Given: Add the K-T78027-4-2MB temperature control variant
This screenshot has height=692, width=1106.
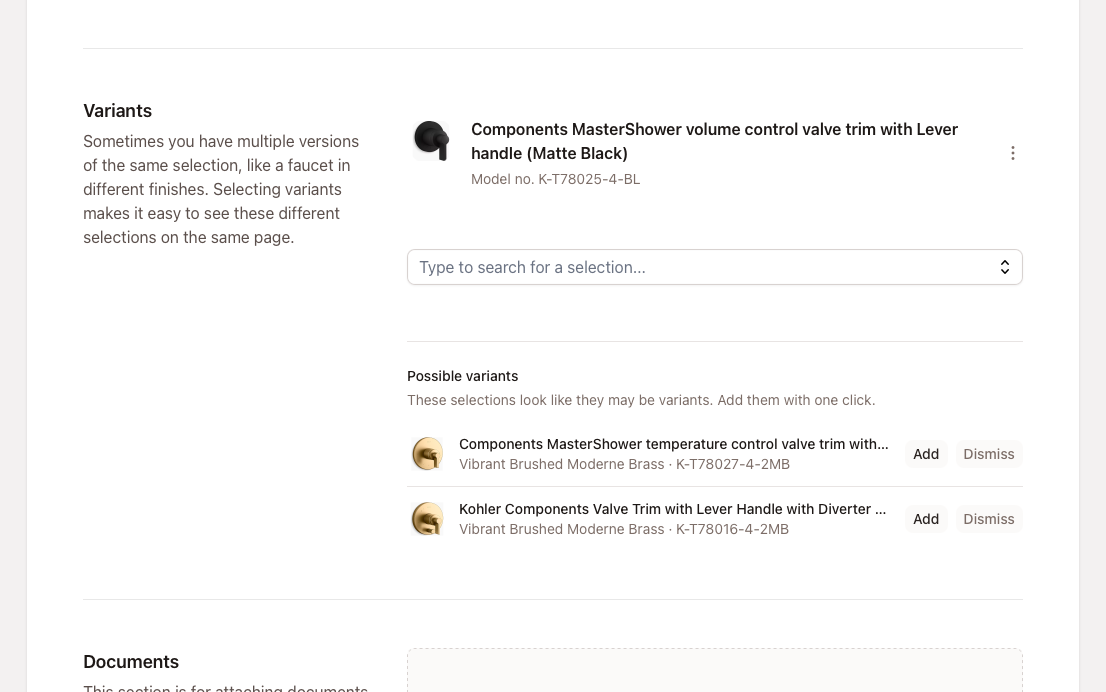Looking at the screenshot, I should point(925,454).
